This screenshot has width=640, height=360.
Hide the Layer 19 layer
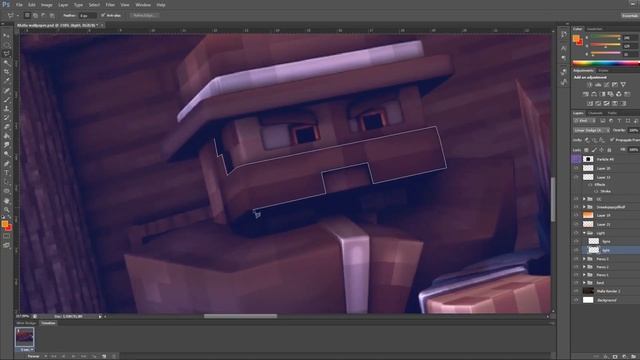576,215
